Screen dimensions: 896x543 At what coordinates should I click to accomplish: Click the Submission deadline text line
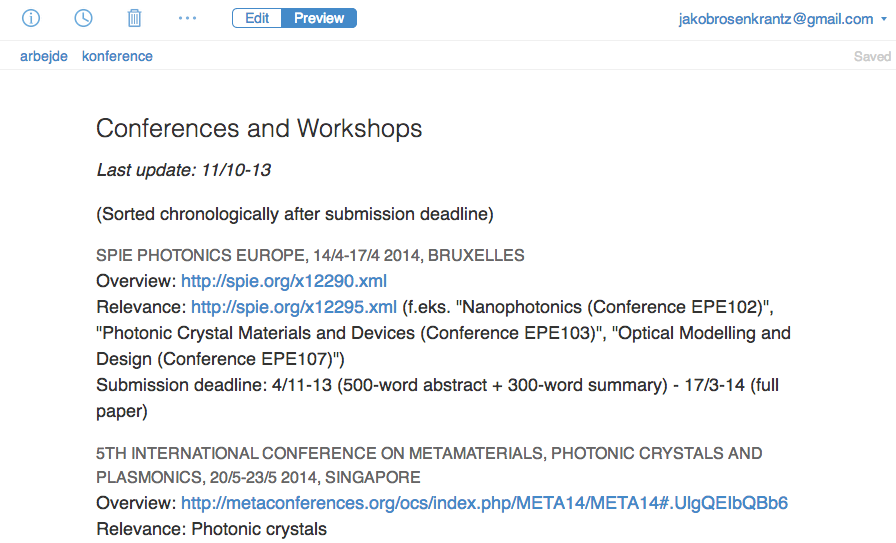click(438, 398)
